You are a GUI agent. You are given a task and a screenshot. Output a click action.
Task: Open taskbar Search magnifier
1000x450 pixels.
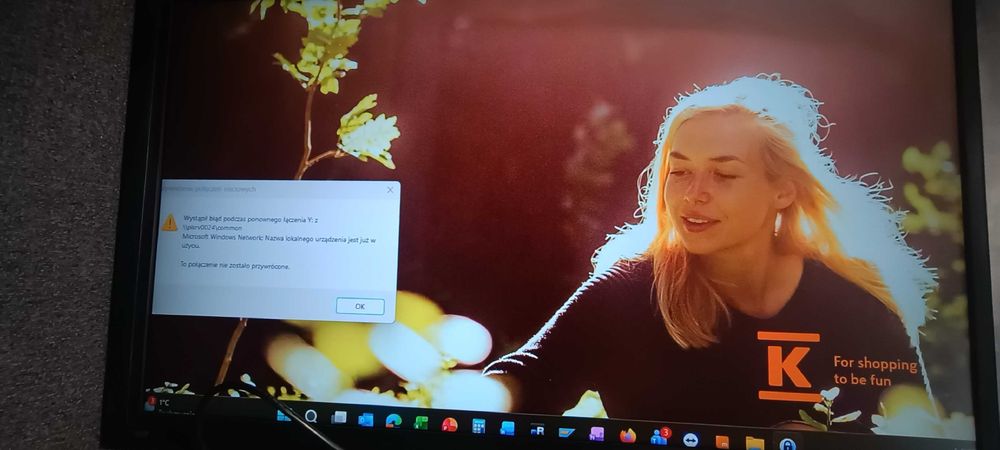click(x=311, y=416)
